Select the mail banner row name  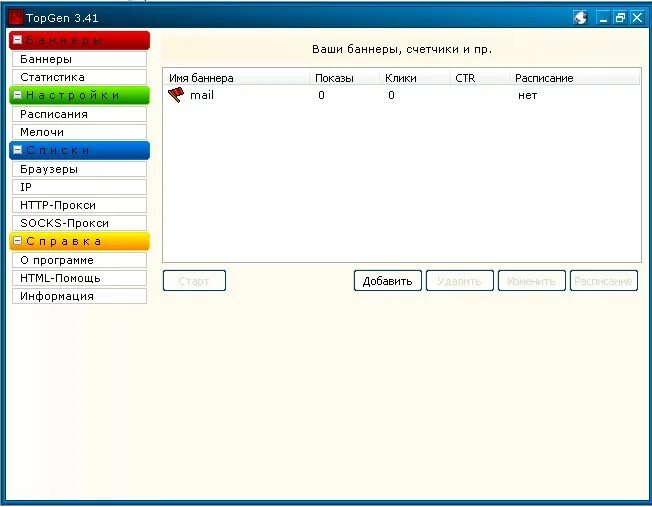pyautogui.click(x=202, y=95)
